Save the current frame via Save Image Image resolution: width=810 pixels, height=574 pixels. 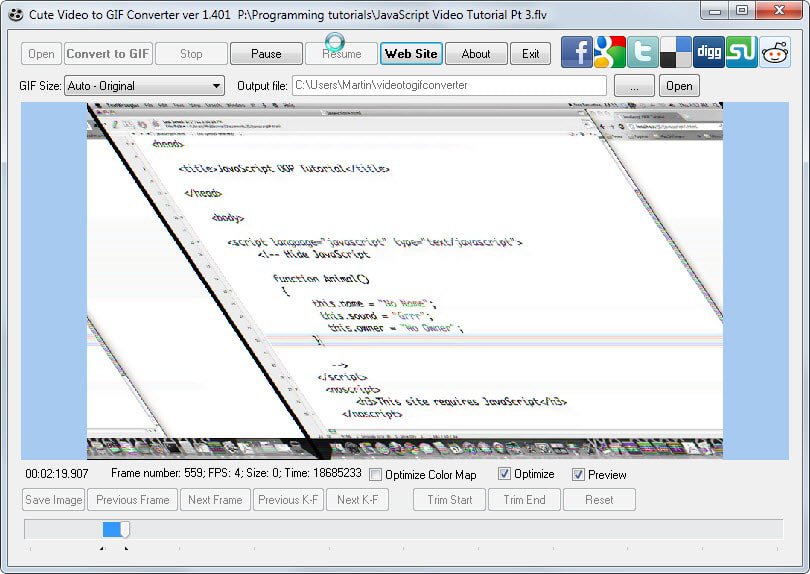[54, 500]
